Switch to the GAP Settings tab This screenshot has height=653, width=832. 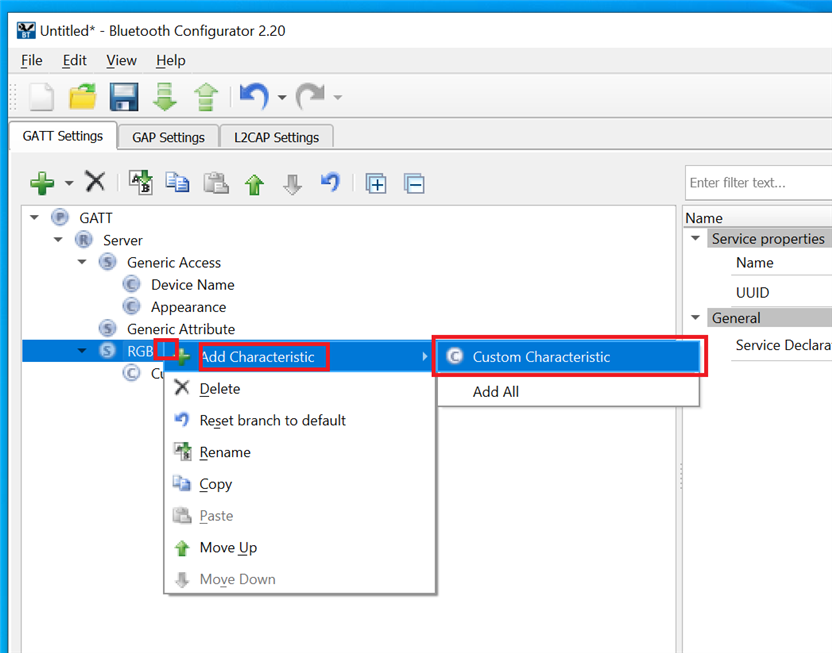tap(168, 137)
